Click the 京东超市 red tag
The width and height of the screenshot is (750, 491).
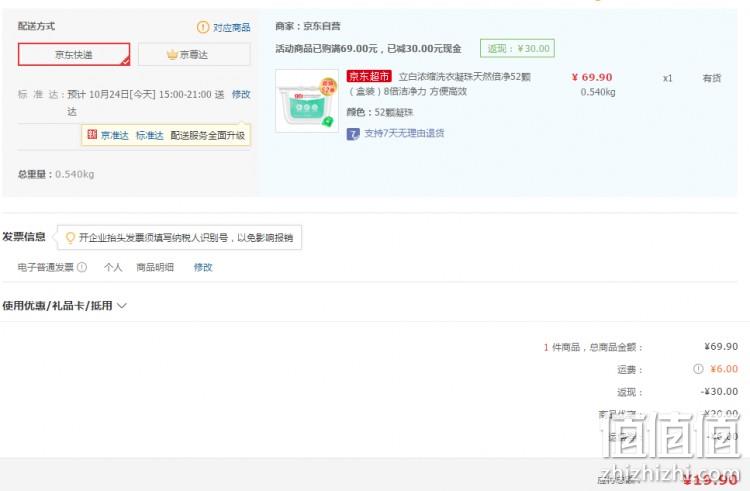[x=369, y=76]
